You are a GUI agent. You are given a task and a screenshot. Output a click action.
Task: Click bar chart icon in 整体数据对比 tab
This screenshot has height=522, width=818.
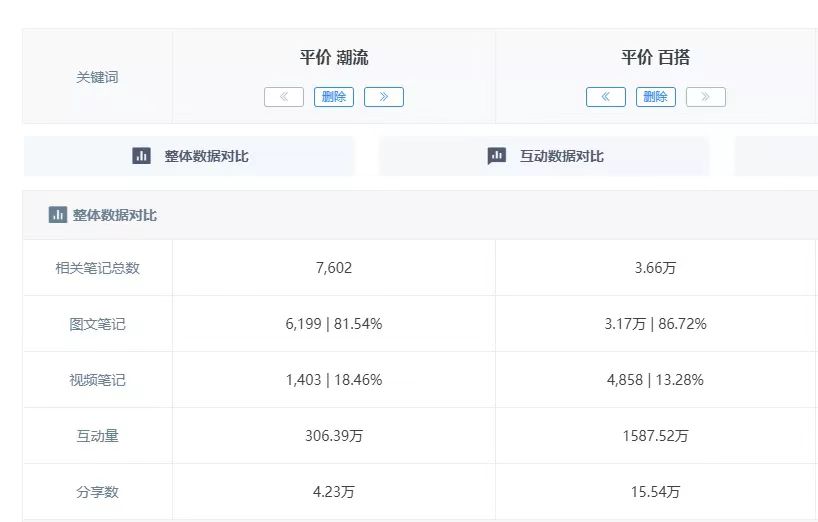coord(141,155)
